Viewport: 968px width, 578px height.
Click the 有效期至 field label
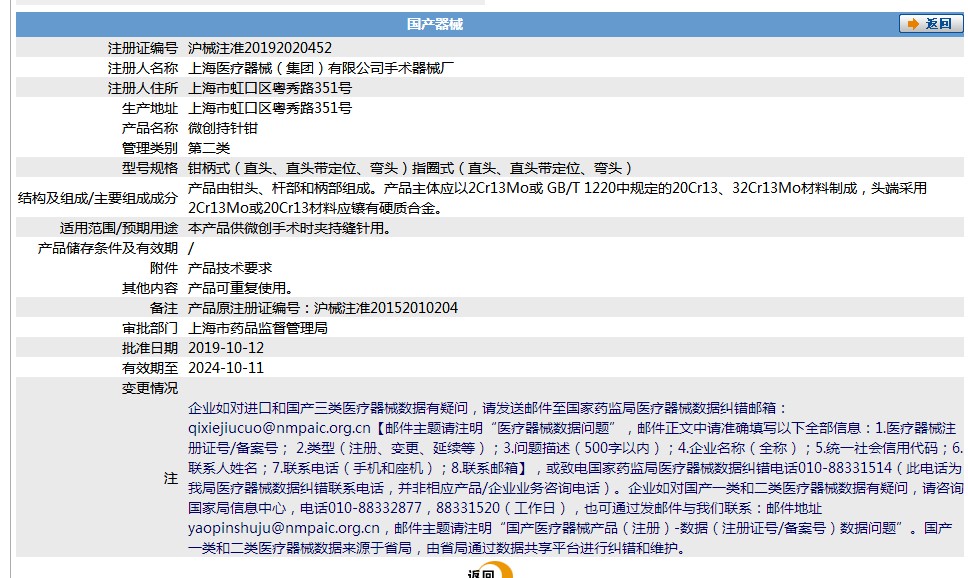click(150, 368)
